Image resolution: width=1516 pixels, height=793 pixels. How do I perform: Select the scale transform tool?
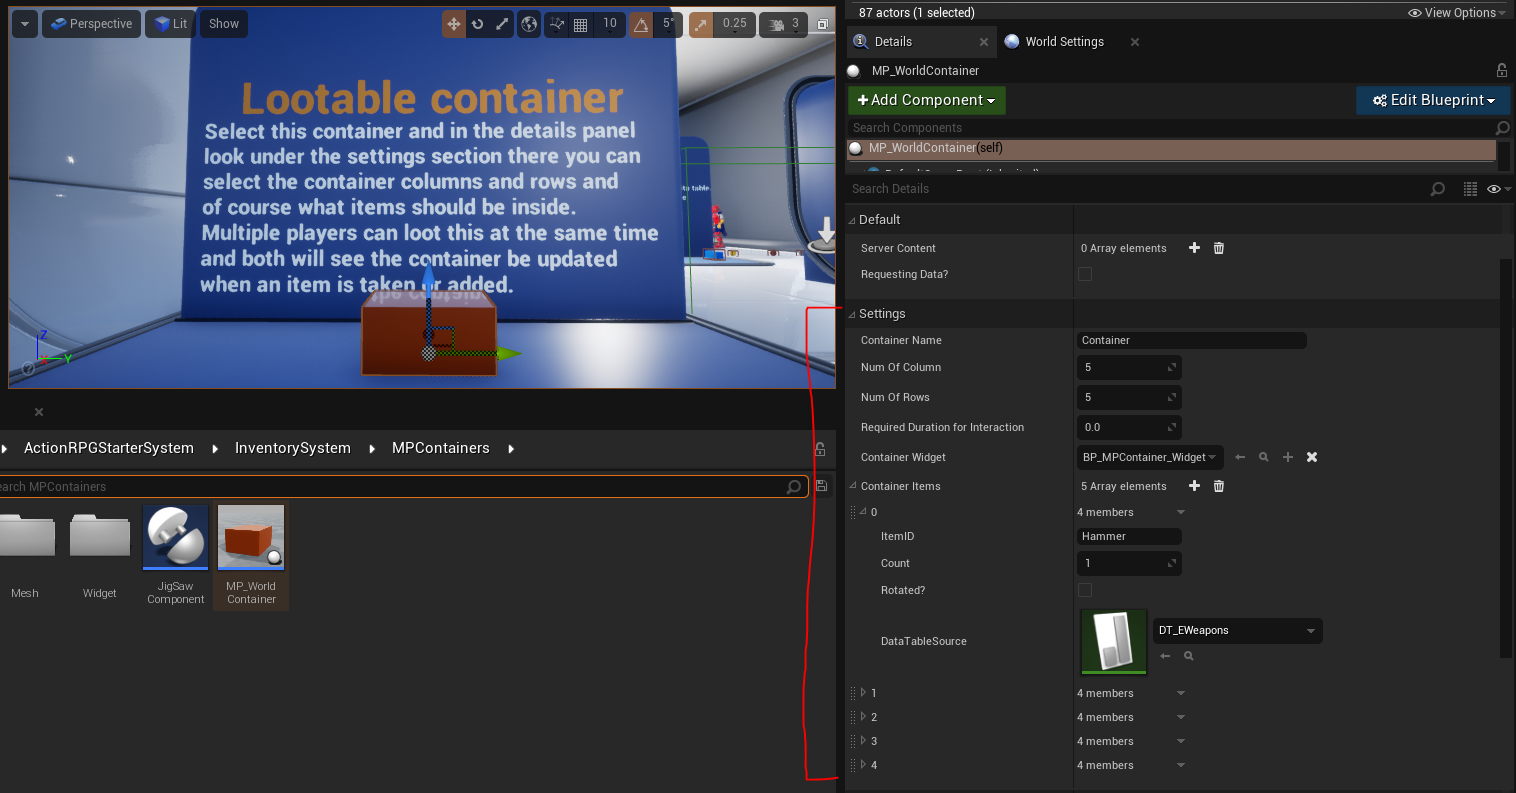[502, 24]
